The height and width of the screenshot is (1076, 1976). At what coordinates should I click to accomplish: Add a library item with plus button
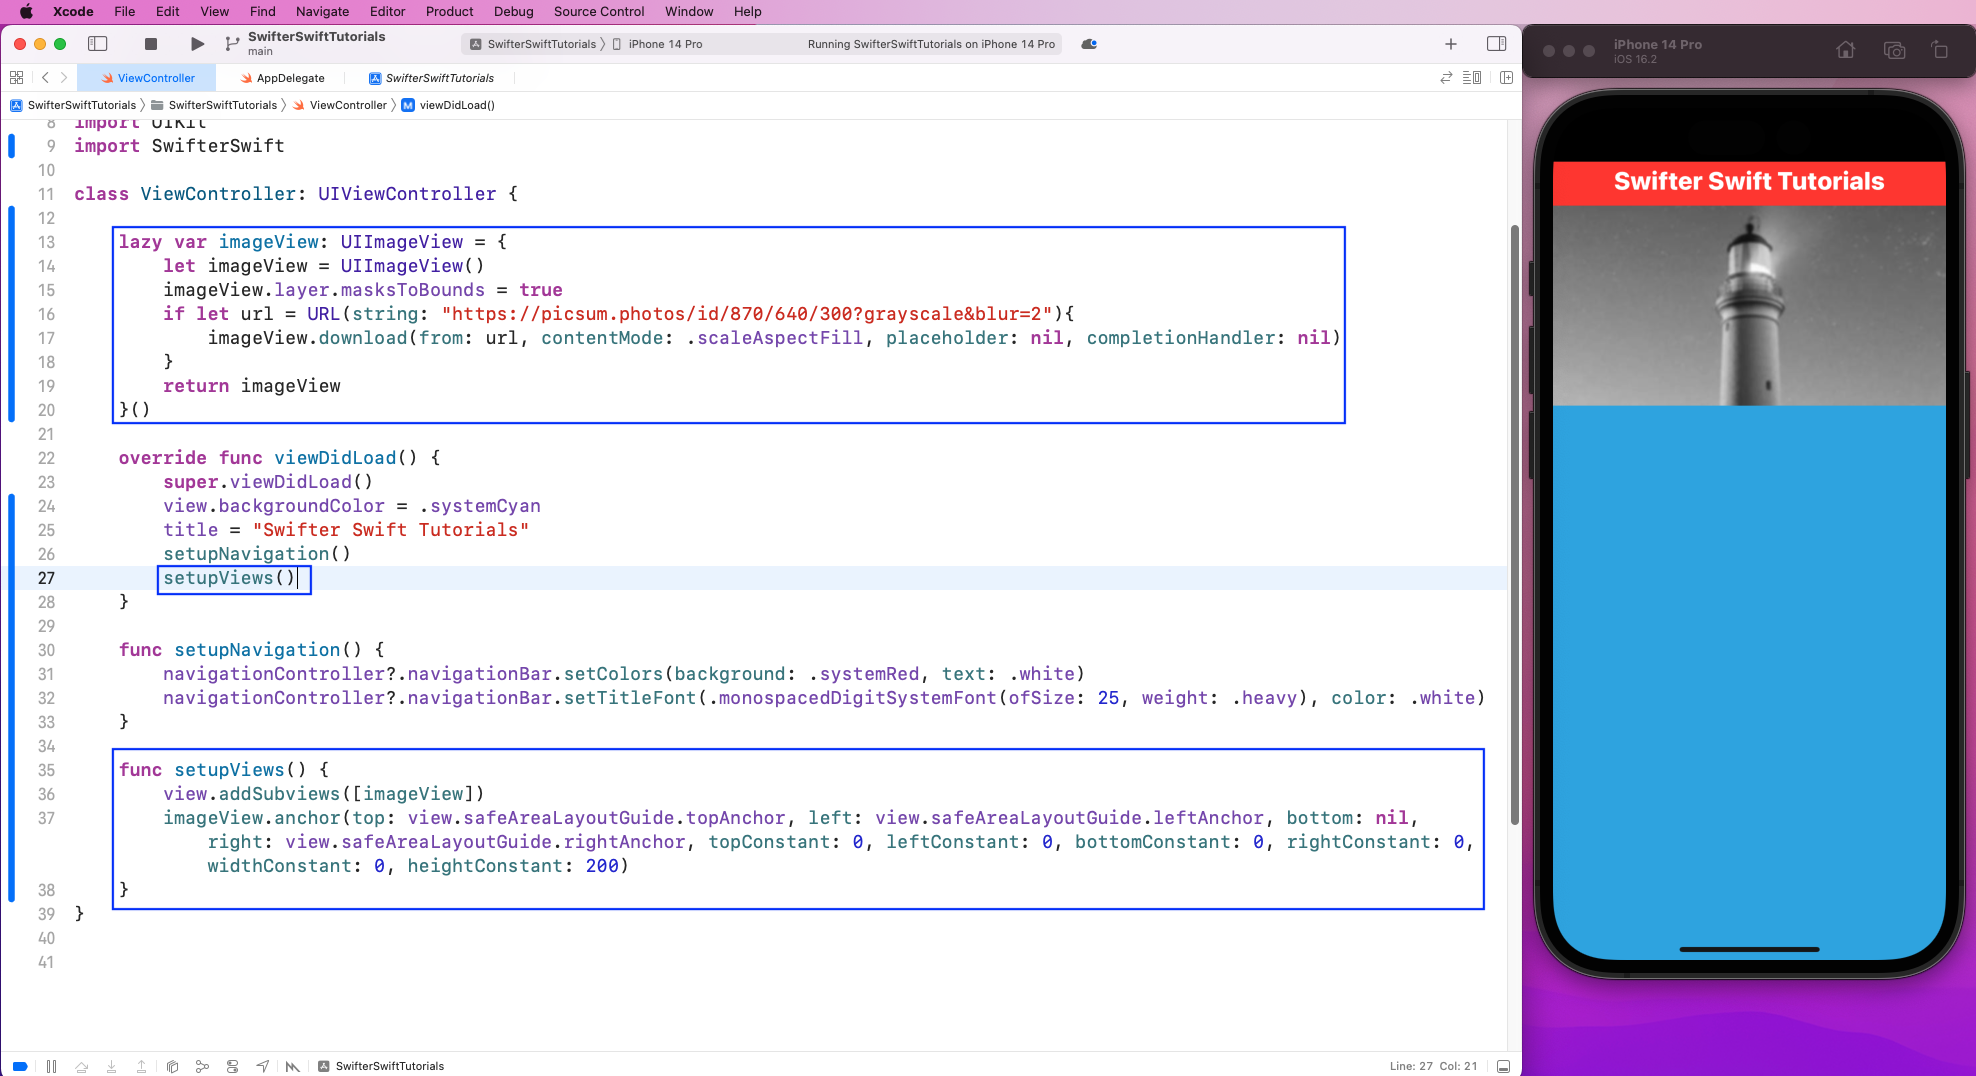pos(1451,44)
